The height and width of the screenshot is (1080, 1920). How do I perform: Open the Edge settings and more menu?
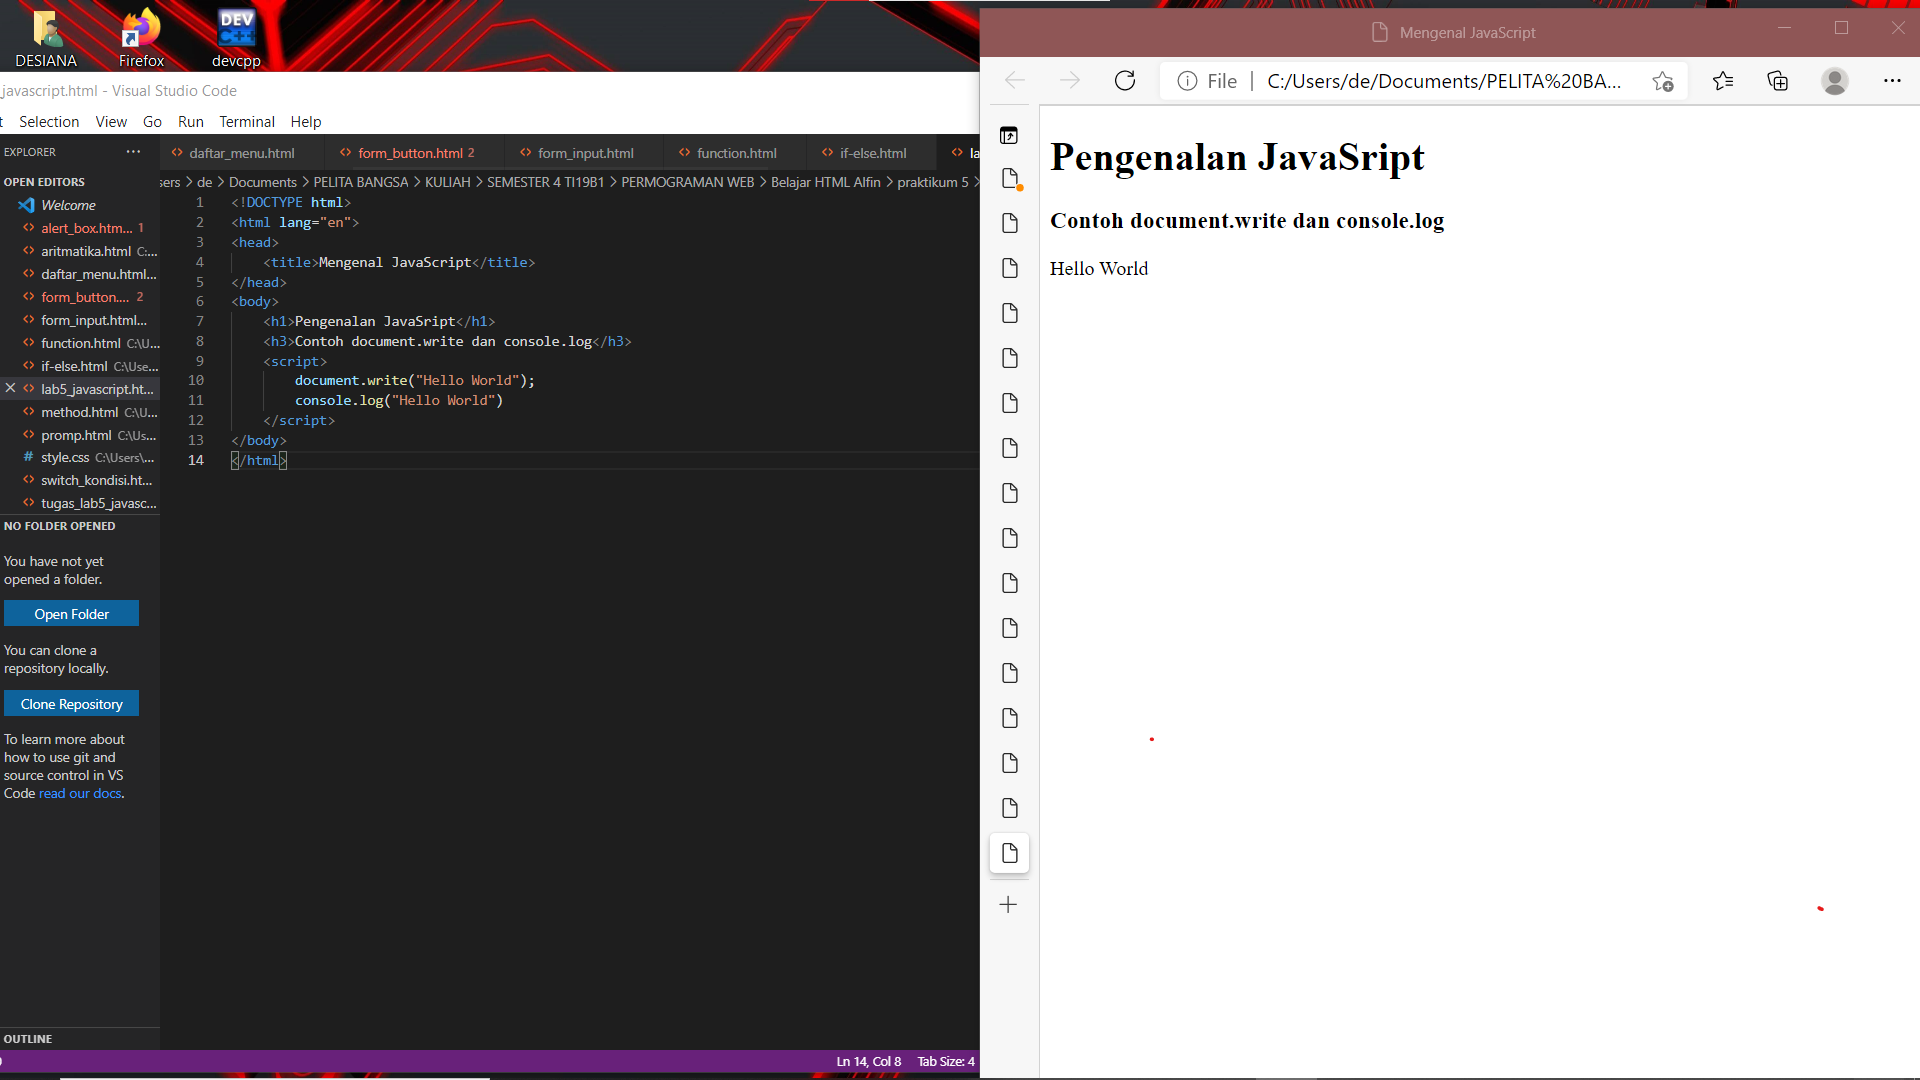click(1893, 81)
